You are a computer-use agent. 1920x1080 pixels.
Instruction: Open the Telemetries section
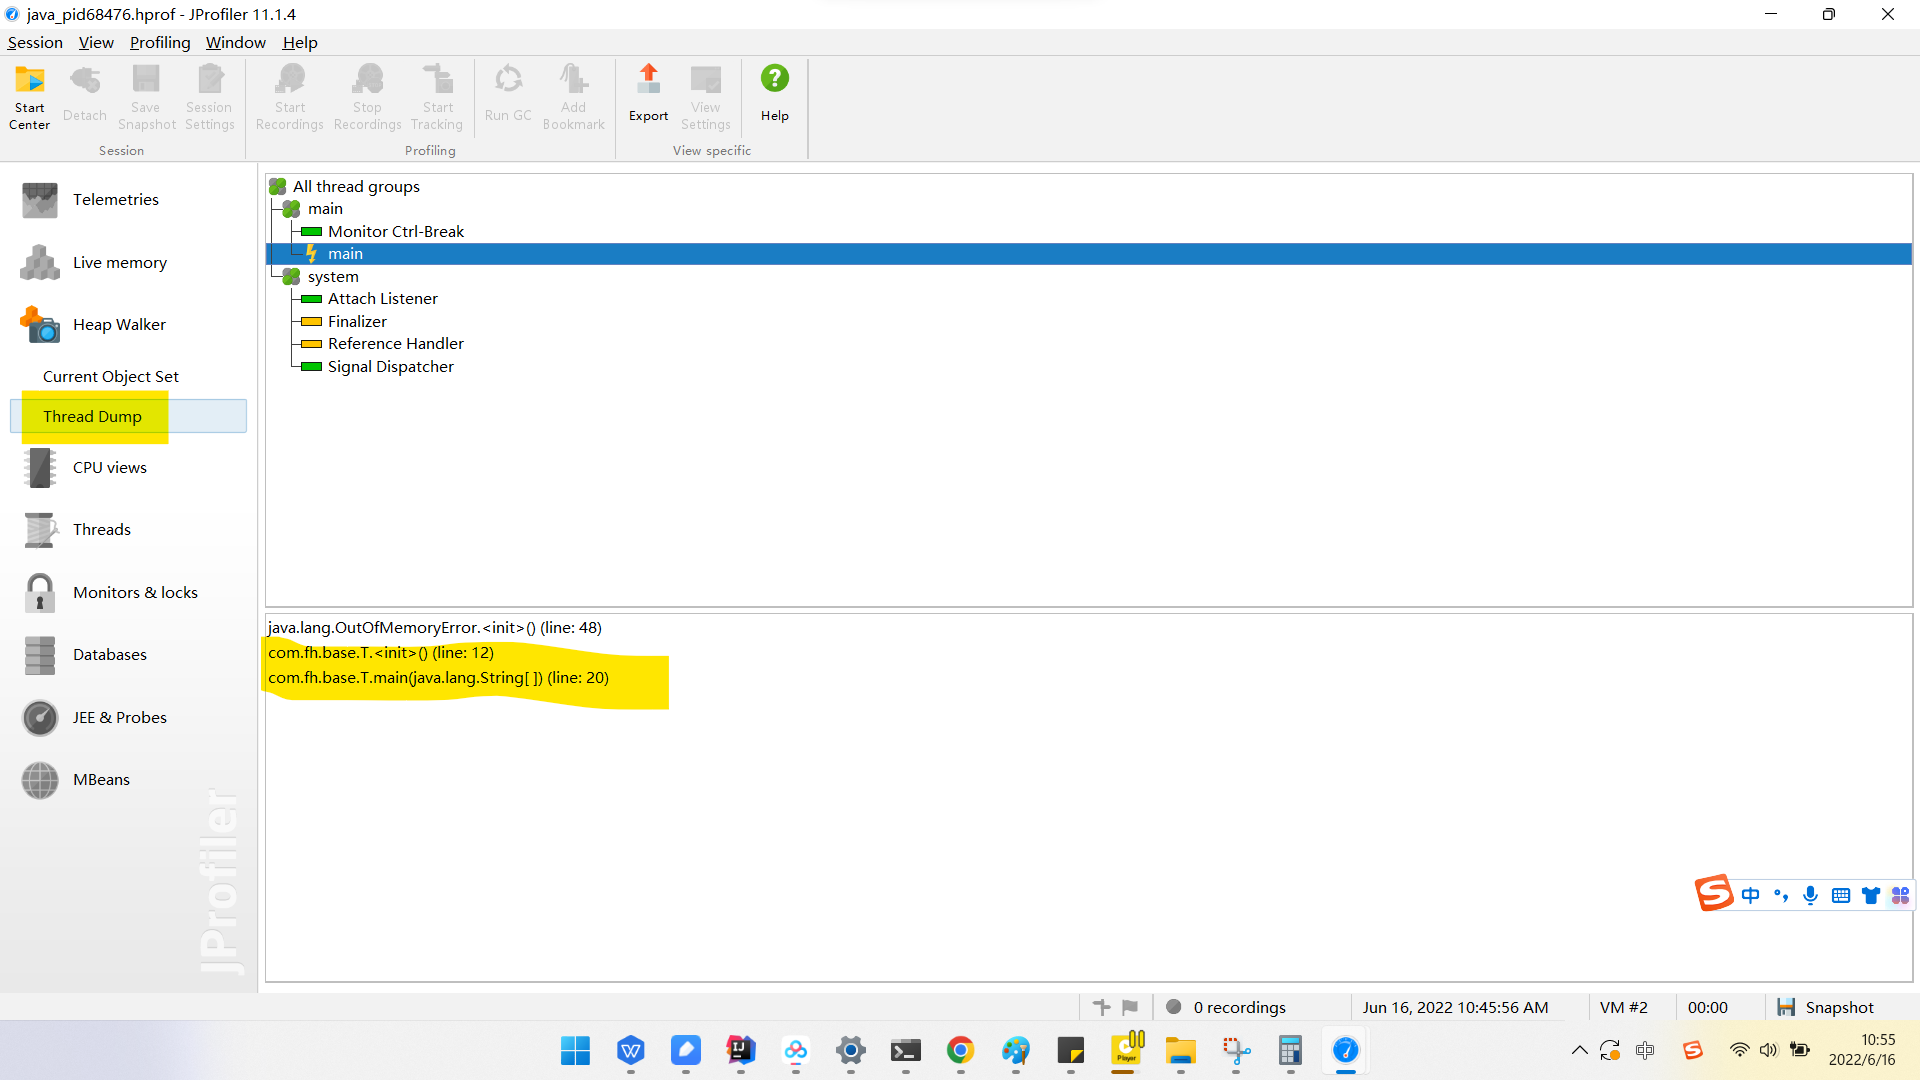[x=115, y=200]
